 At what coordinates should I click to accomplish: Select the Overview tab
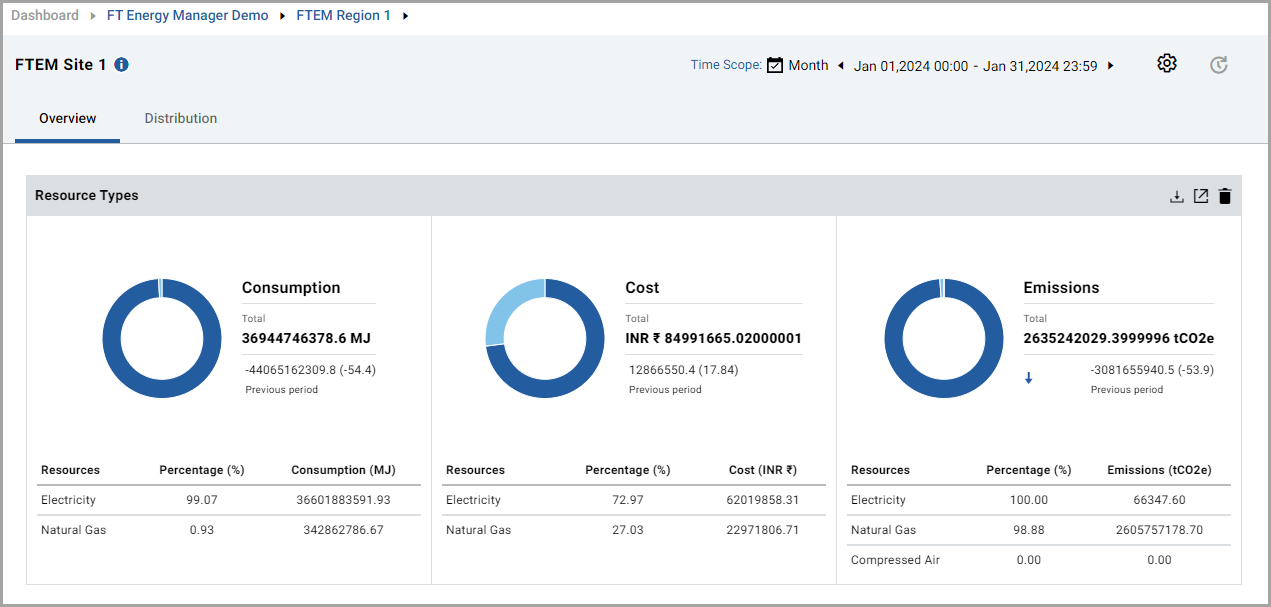[66, 118]
